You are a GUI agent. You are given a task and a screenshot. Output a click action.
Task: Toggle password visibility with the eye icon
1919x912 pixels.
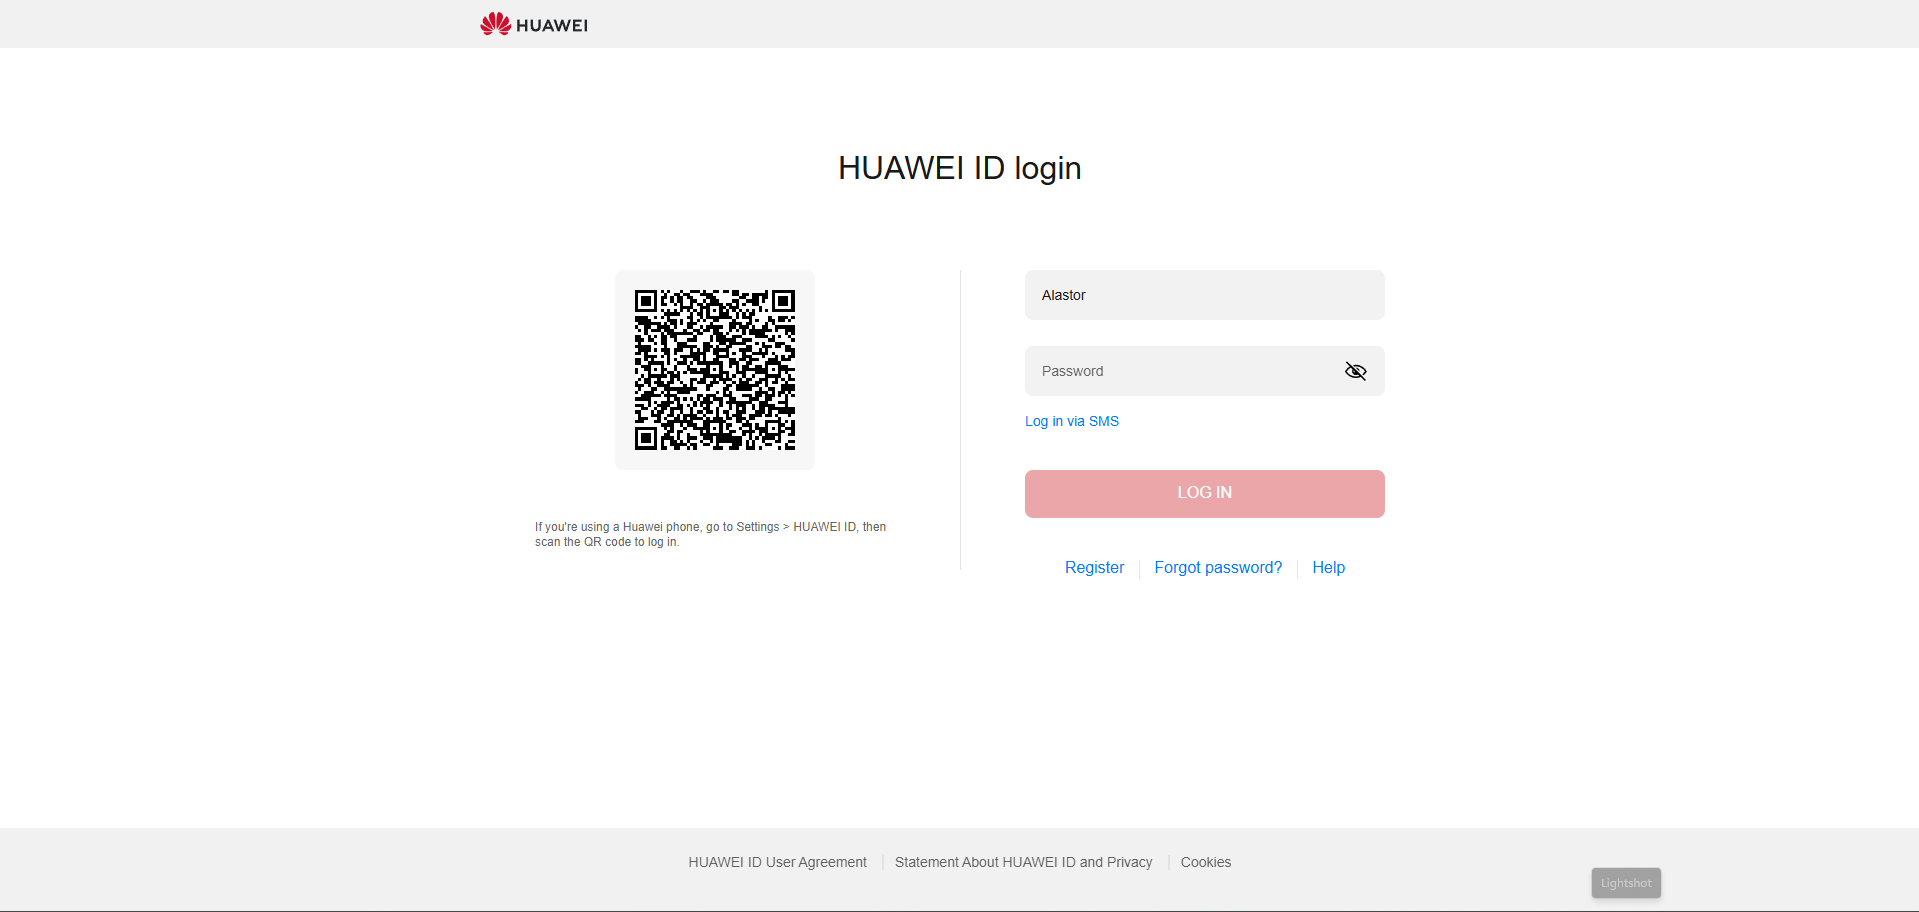(1355, 371)
